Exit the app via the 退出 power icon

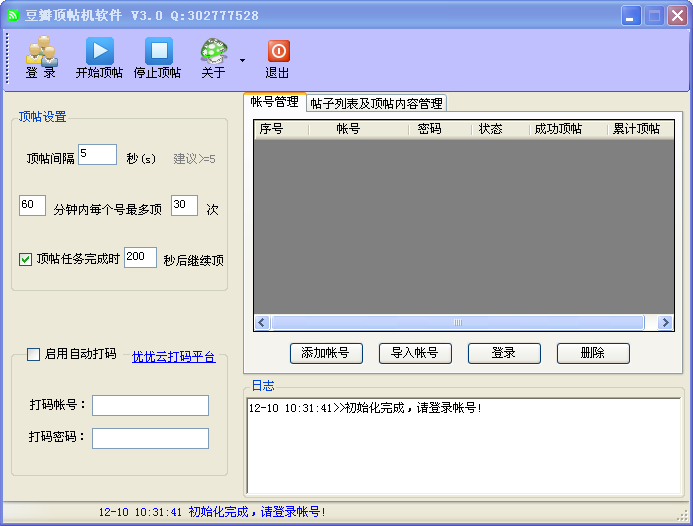click(278, 51)
